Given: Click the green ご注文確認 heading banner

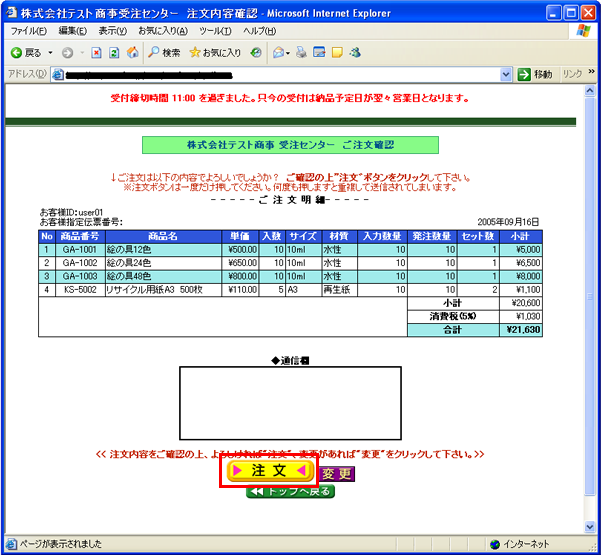Looking at the screenshot, I should [x=290, y=145].
